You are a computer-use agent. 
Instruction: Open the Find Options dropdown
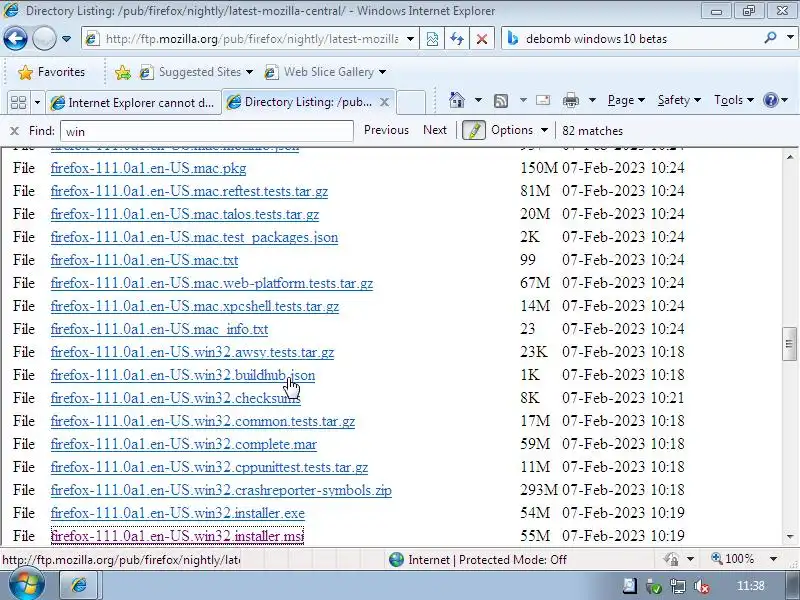click(x=519, y=130)
